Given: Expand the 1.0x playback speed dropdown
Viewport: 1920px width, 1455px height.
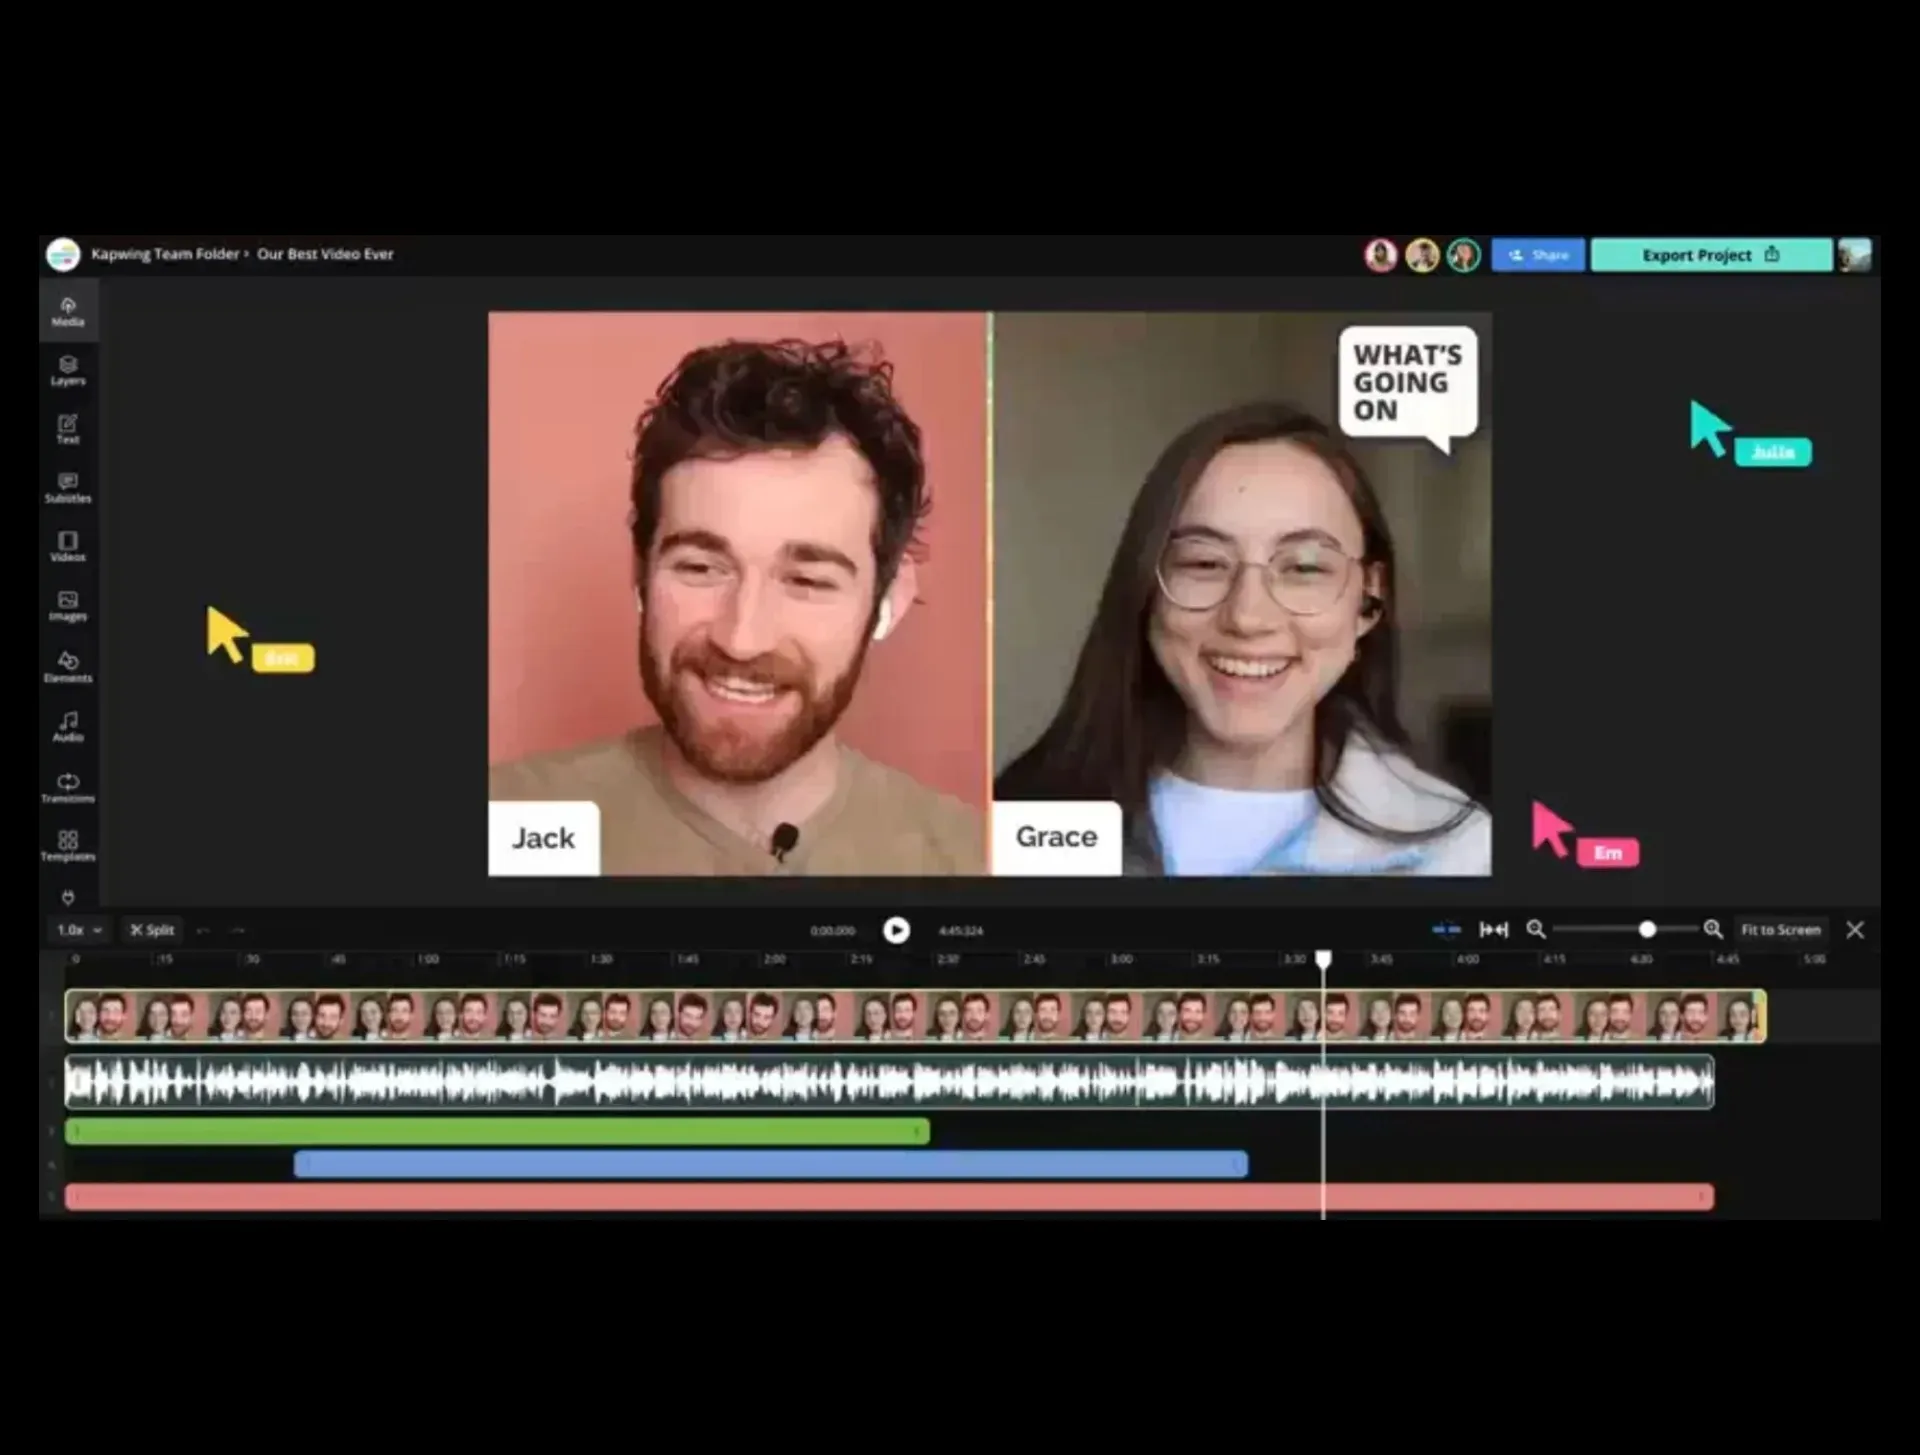Looking at the screenshot, I should point(80,930).
